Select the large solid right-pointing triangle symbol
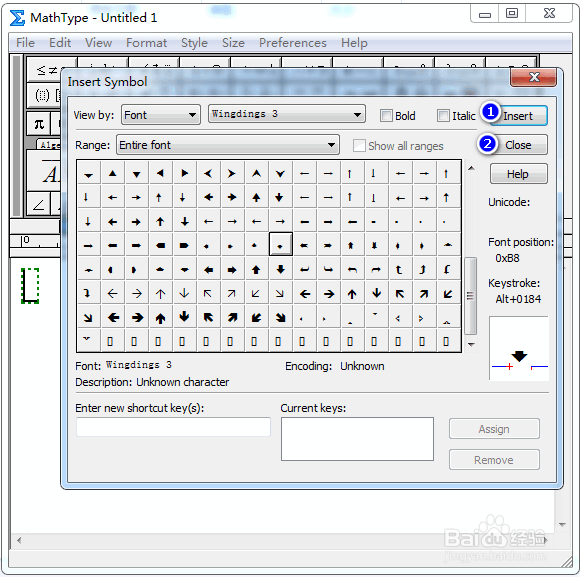 pos(184,173)
